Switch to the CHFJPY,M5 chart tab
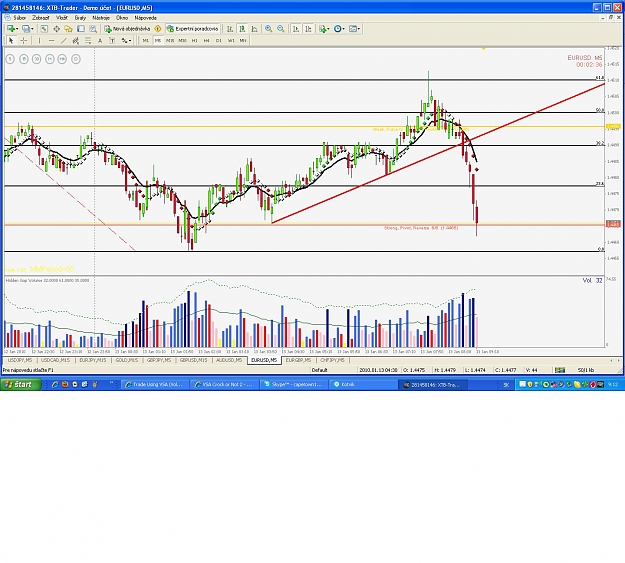This screenshot has height=563, width=625. [x=332, y=360]
